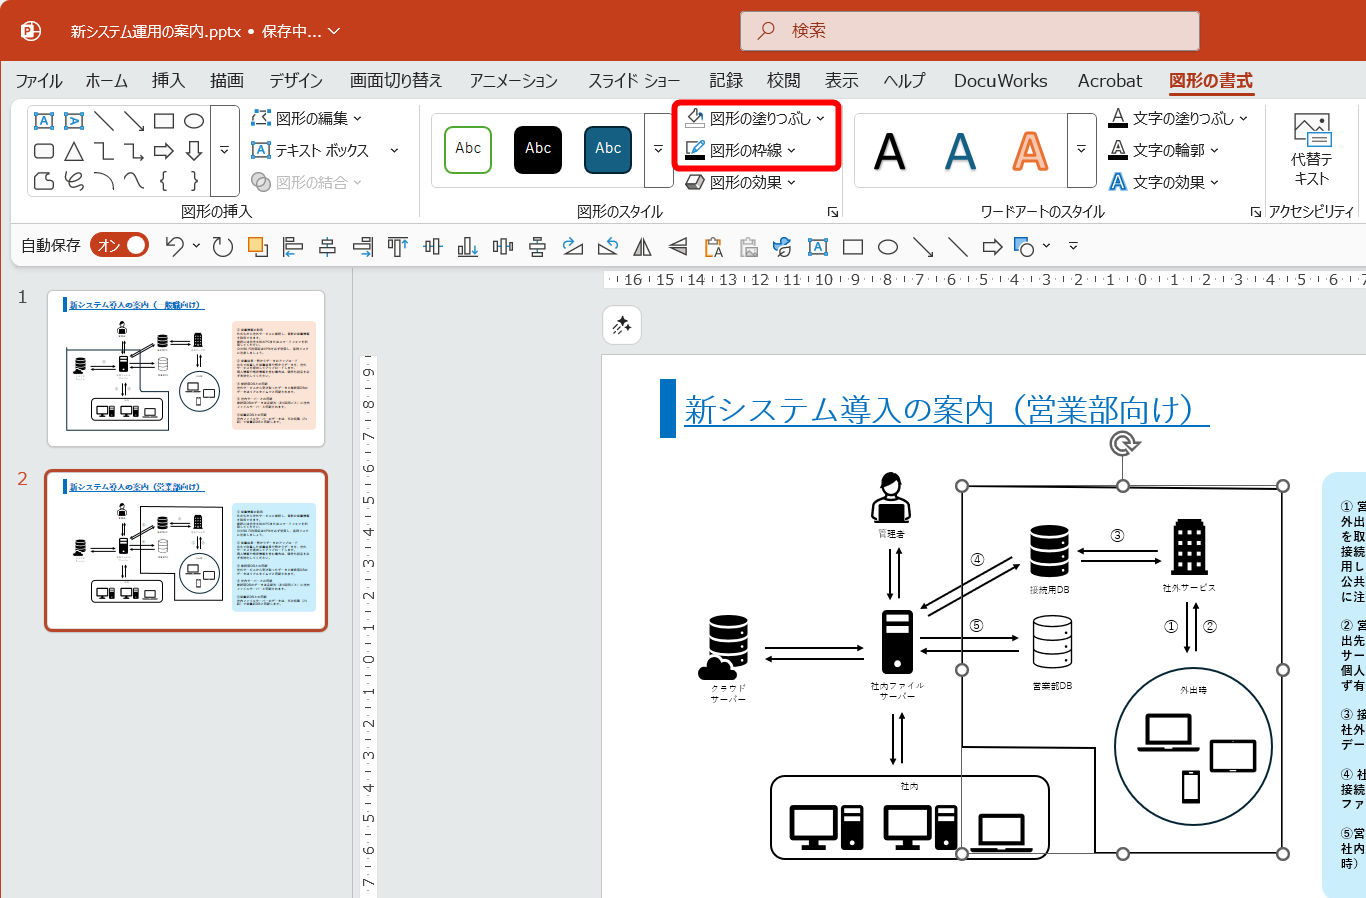The image size is (1366, 898).
Task: Click the undo arrow in quick access toolbar
Action: (175, 246)
